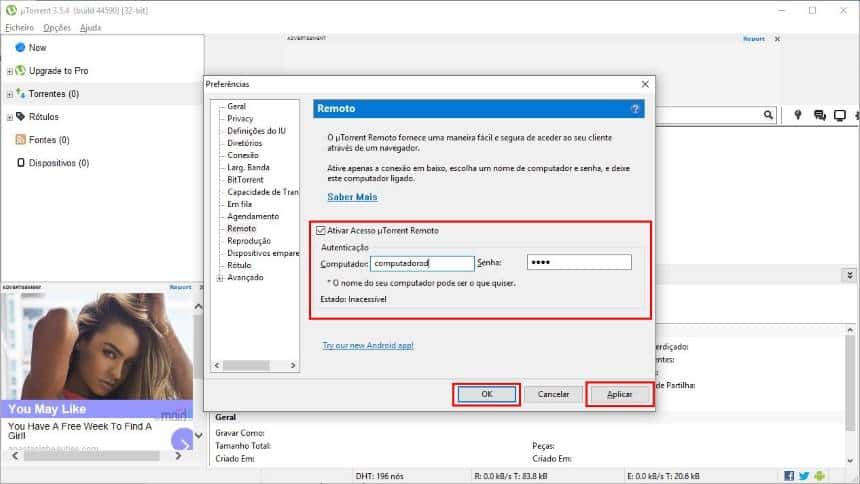This screenshot has height=484, width=860.
Task: Open the Ajuda menu
Action: tap(90, 27)
